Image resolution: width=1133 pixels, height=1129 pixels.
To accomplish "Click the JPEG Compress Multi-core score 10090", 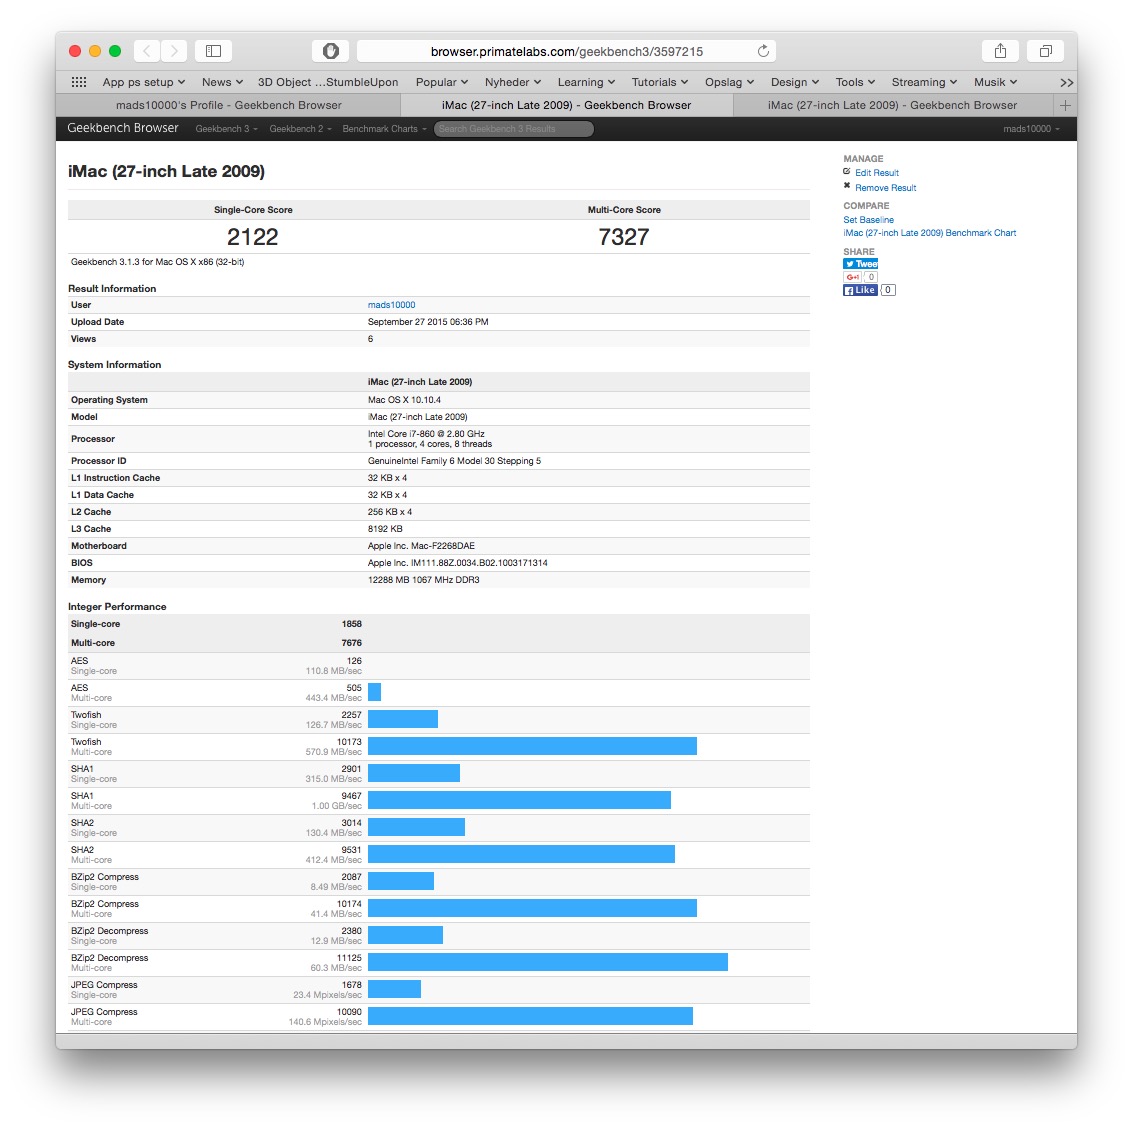I will (x=349, y=1012).
